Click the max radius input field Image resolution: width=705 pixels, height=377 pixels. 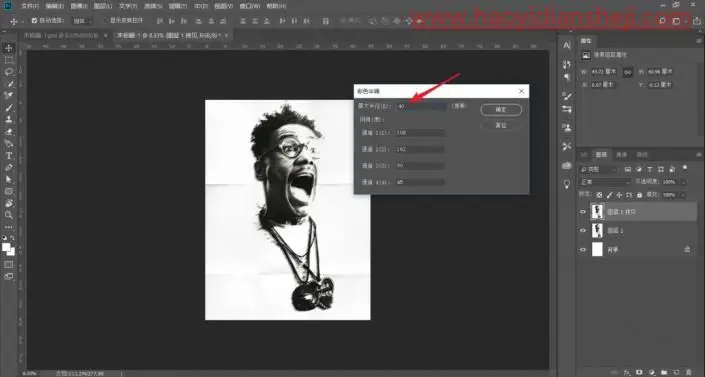(421, 106)
